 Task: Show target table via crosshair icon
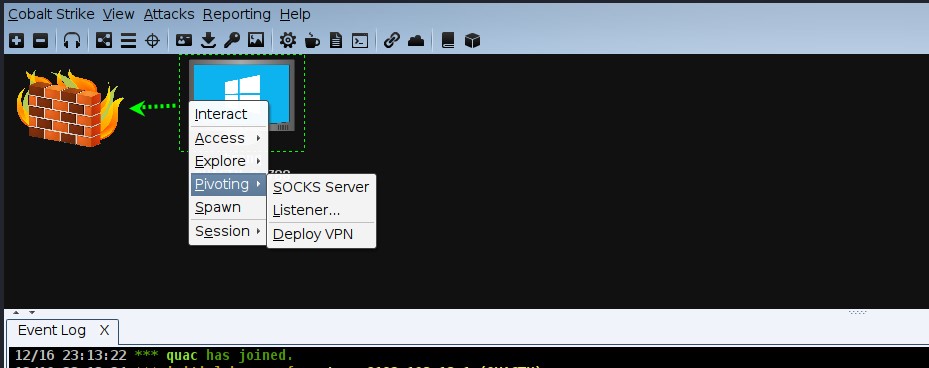(153, 40)
